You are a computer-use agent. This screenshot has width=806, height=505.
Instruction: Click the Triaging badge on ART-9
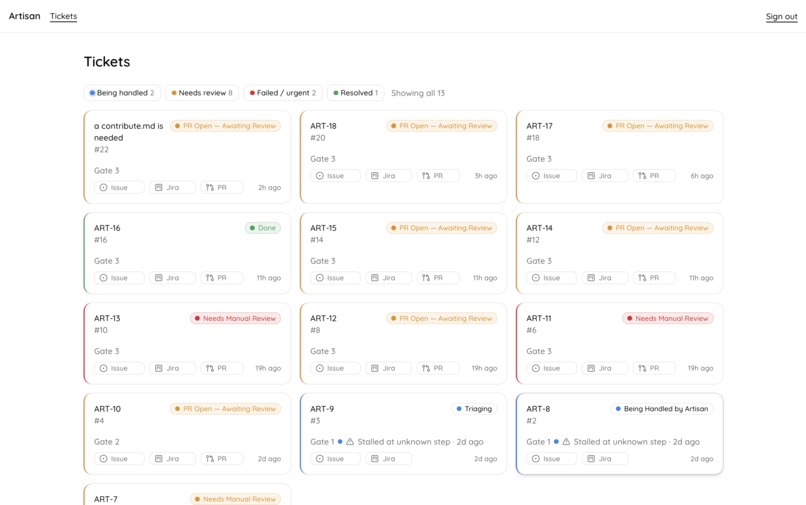474,409
